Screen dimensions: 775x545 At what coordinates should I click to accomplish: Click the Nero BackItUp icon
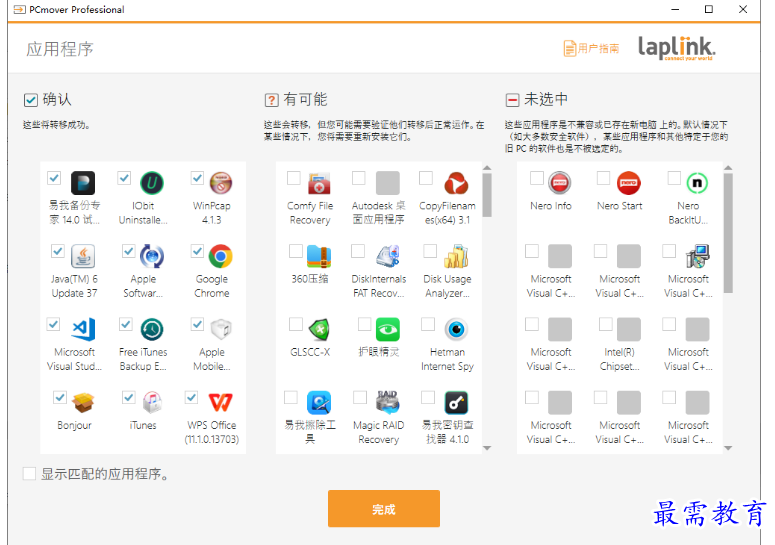coord(697,183)
